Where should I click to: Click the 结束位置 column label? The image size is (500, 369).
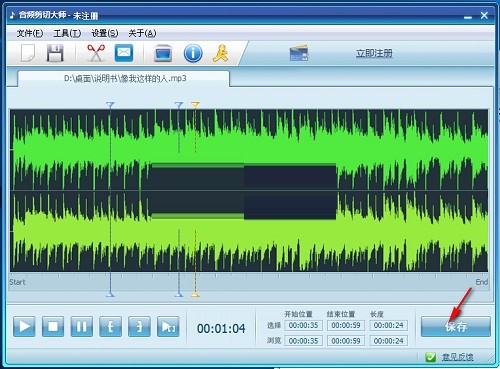(341, 314)
